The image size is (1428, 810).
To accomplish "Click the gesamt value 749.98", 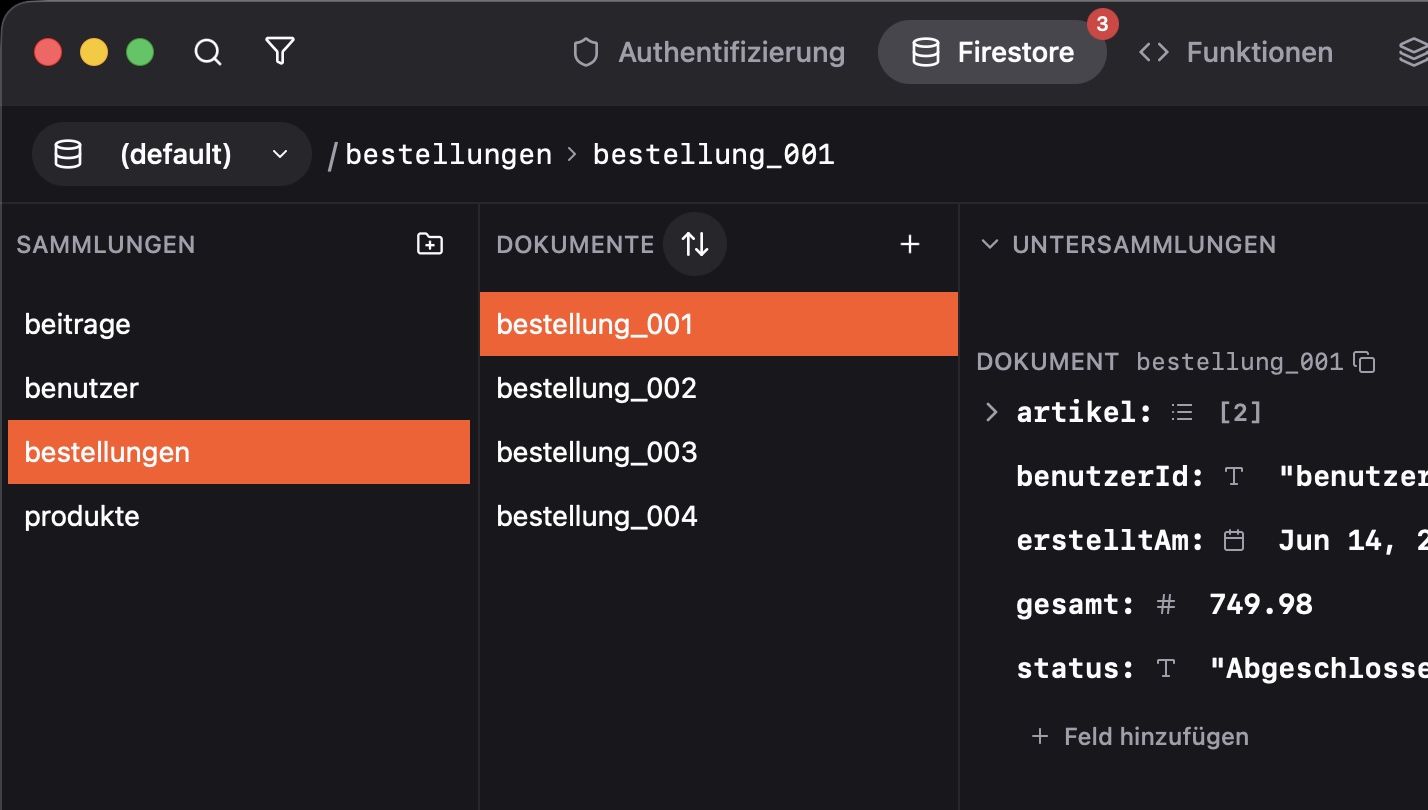I will (1261, 604).
